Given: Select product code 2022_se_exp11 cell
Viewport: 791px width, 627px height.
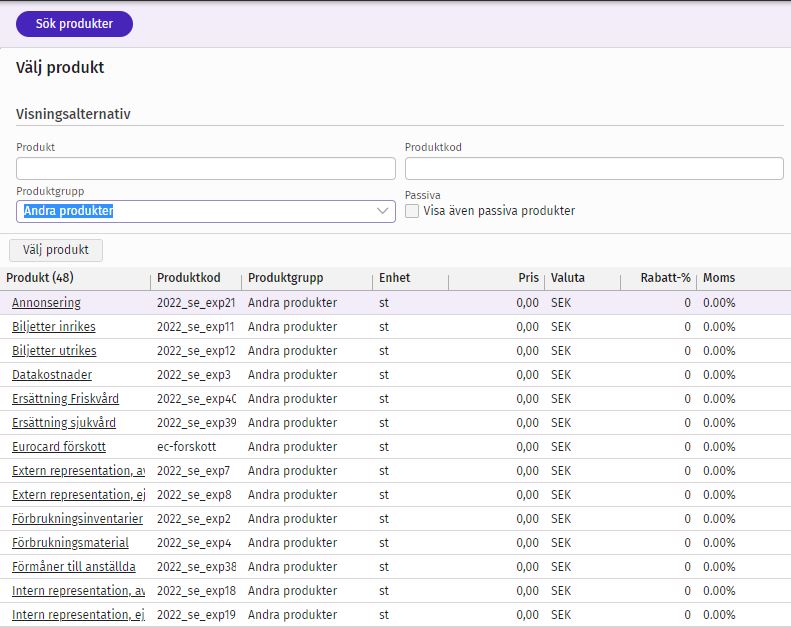Looking at the screenshot, I should click(x=196, y=327).
